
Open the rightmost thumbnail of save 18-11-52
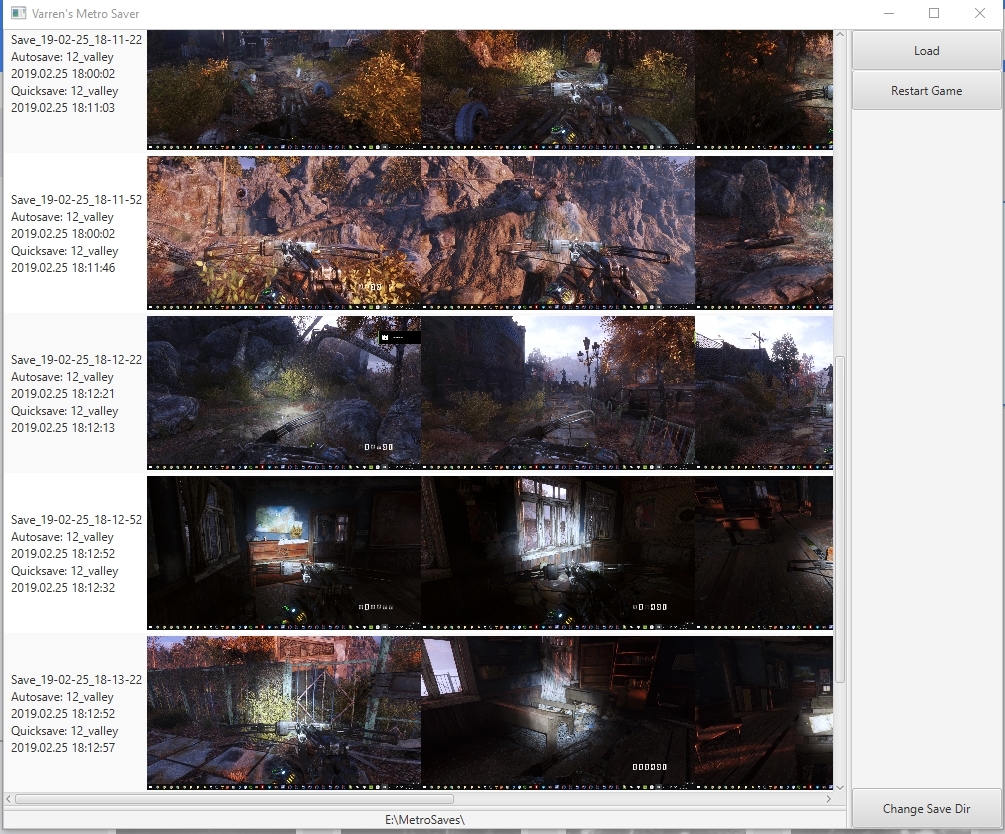pyautogui.click(x=764, y=233)
